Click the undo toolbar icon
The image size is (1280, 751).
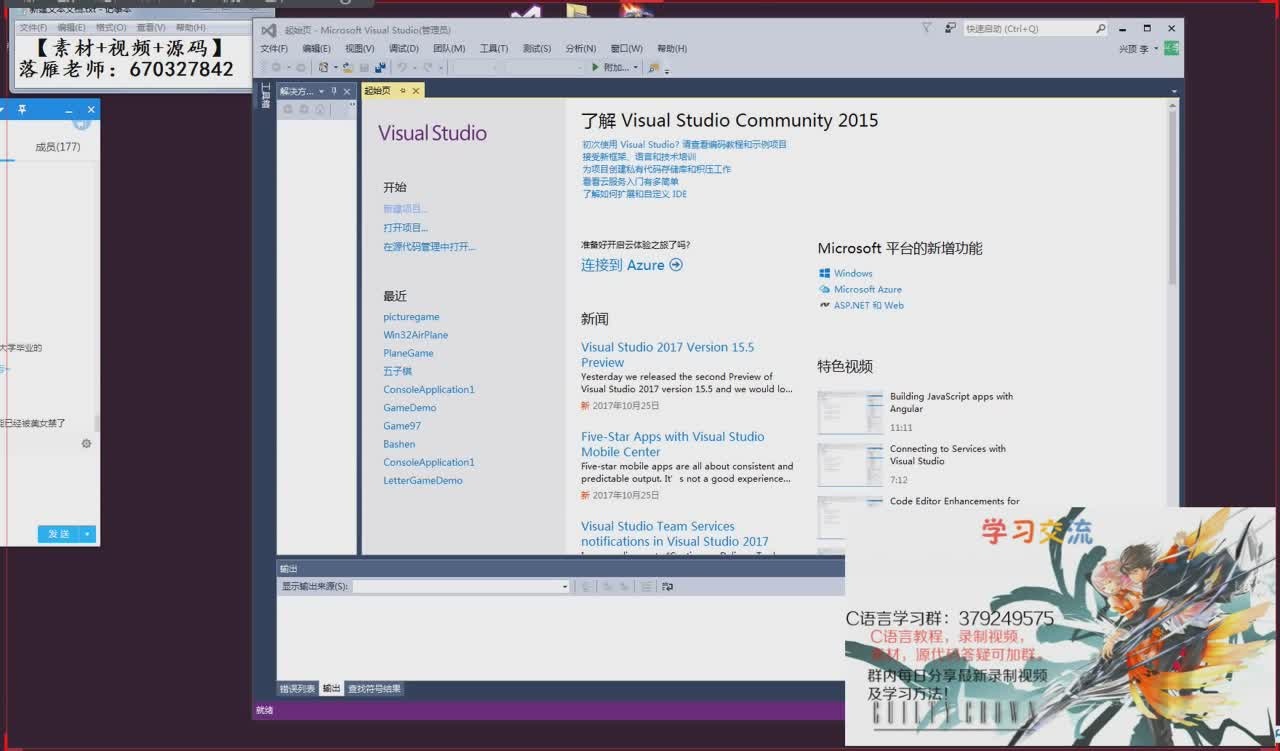[x=402, y=67]
